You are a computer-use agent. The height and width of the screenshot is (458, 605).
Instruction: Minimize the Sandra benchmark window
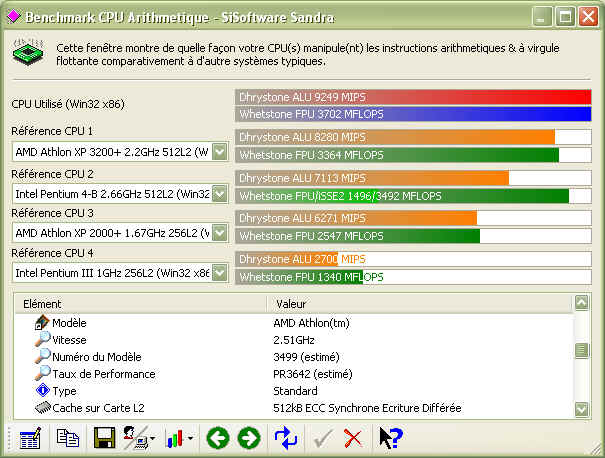[541, 17]
